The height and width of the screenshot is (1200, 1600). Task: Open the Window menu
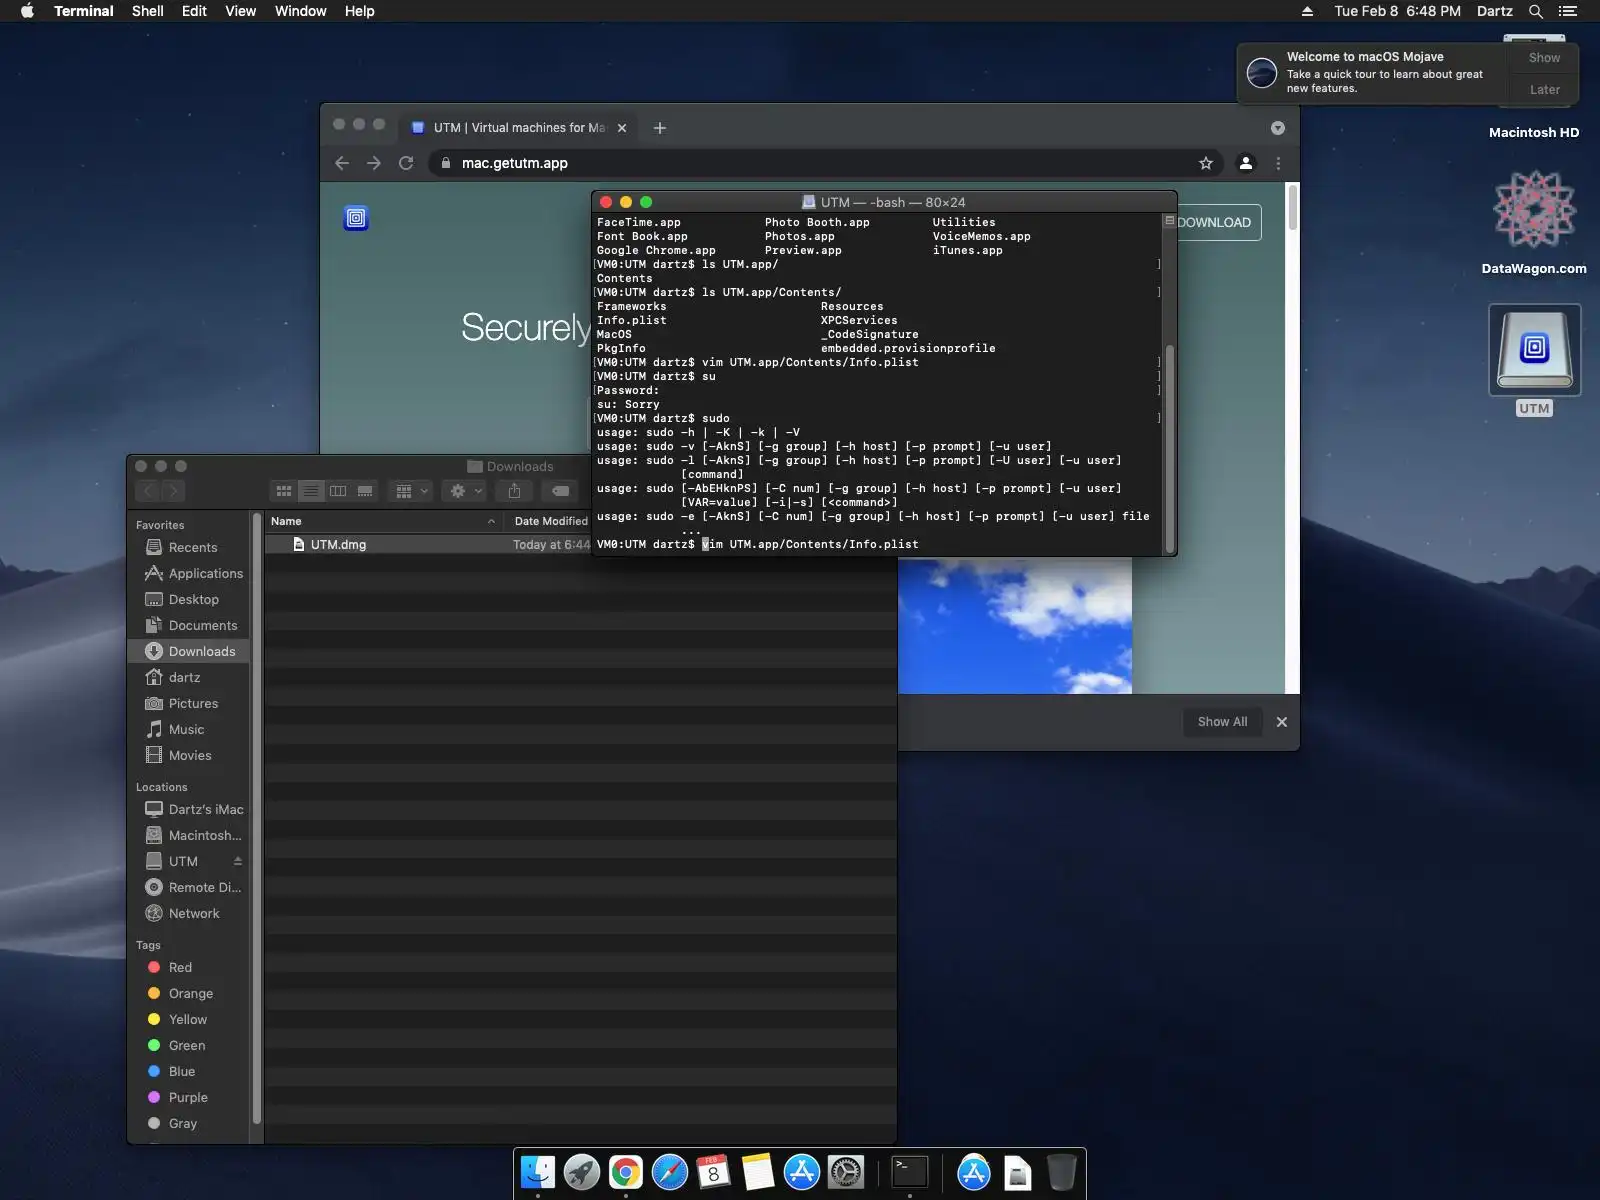coord(301,11)
